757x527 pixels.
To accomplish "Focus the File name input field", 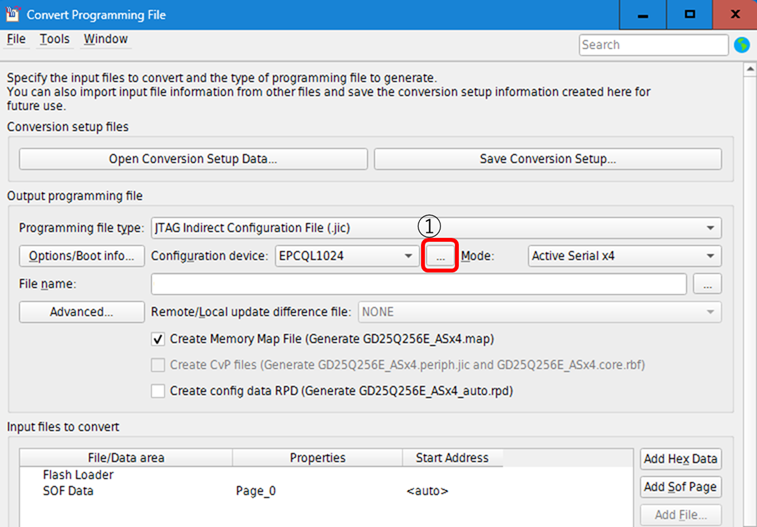I will (419, 284).
